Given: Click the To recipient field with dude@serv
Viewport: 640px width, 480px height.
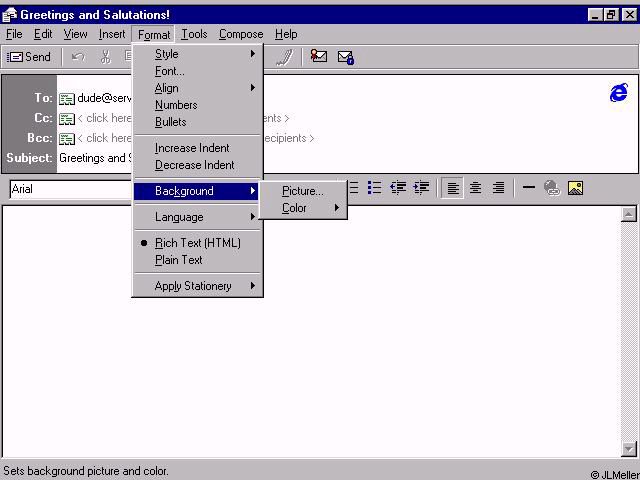Looking at the screenshot, I should pyautogui.click(x=104, y=98).
